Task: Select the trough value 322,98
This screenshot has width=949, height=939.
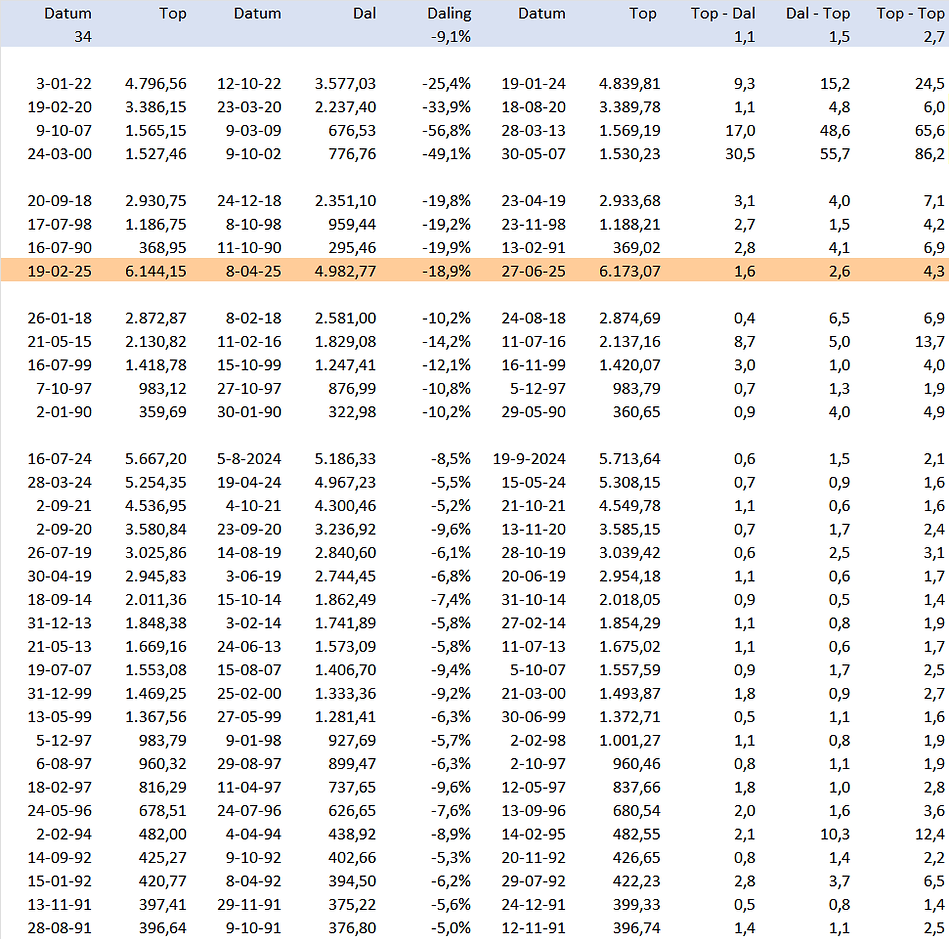Action: [x=352, y=412]
